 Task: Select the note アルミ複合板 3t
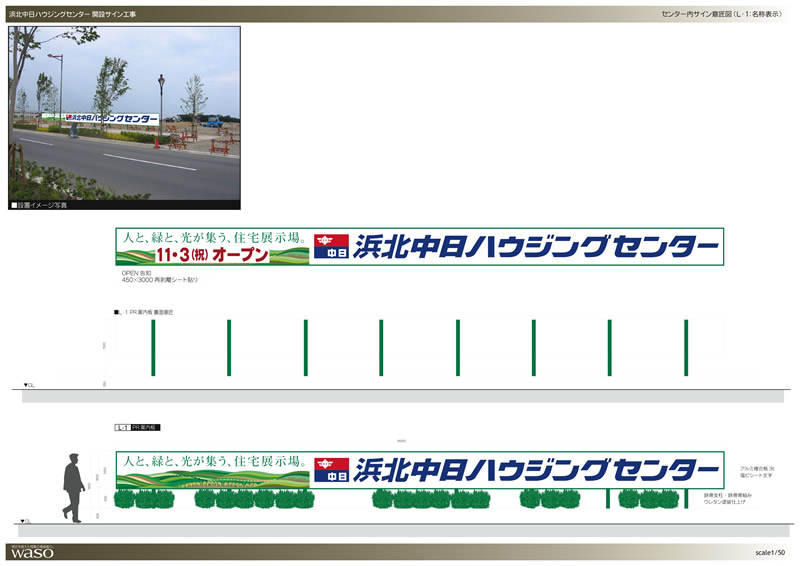coord(757,469)
